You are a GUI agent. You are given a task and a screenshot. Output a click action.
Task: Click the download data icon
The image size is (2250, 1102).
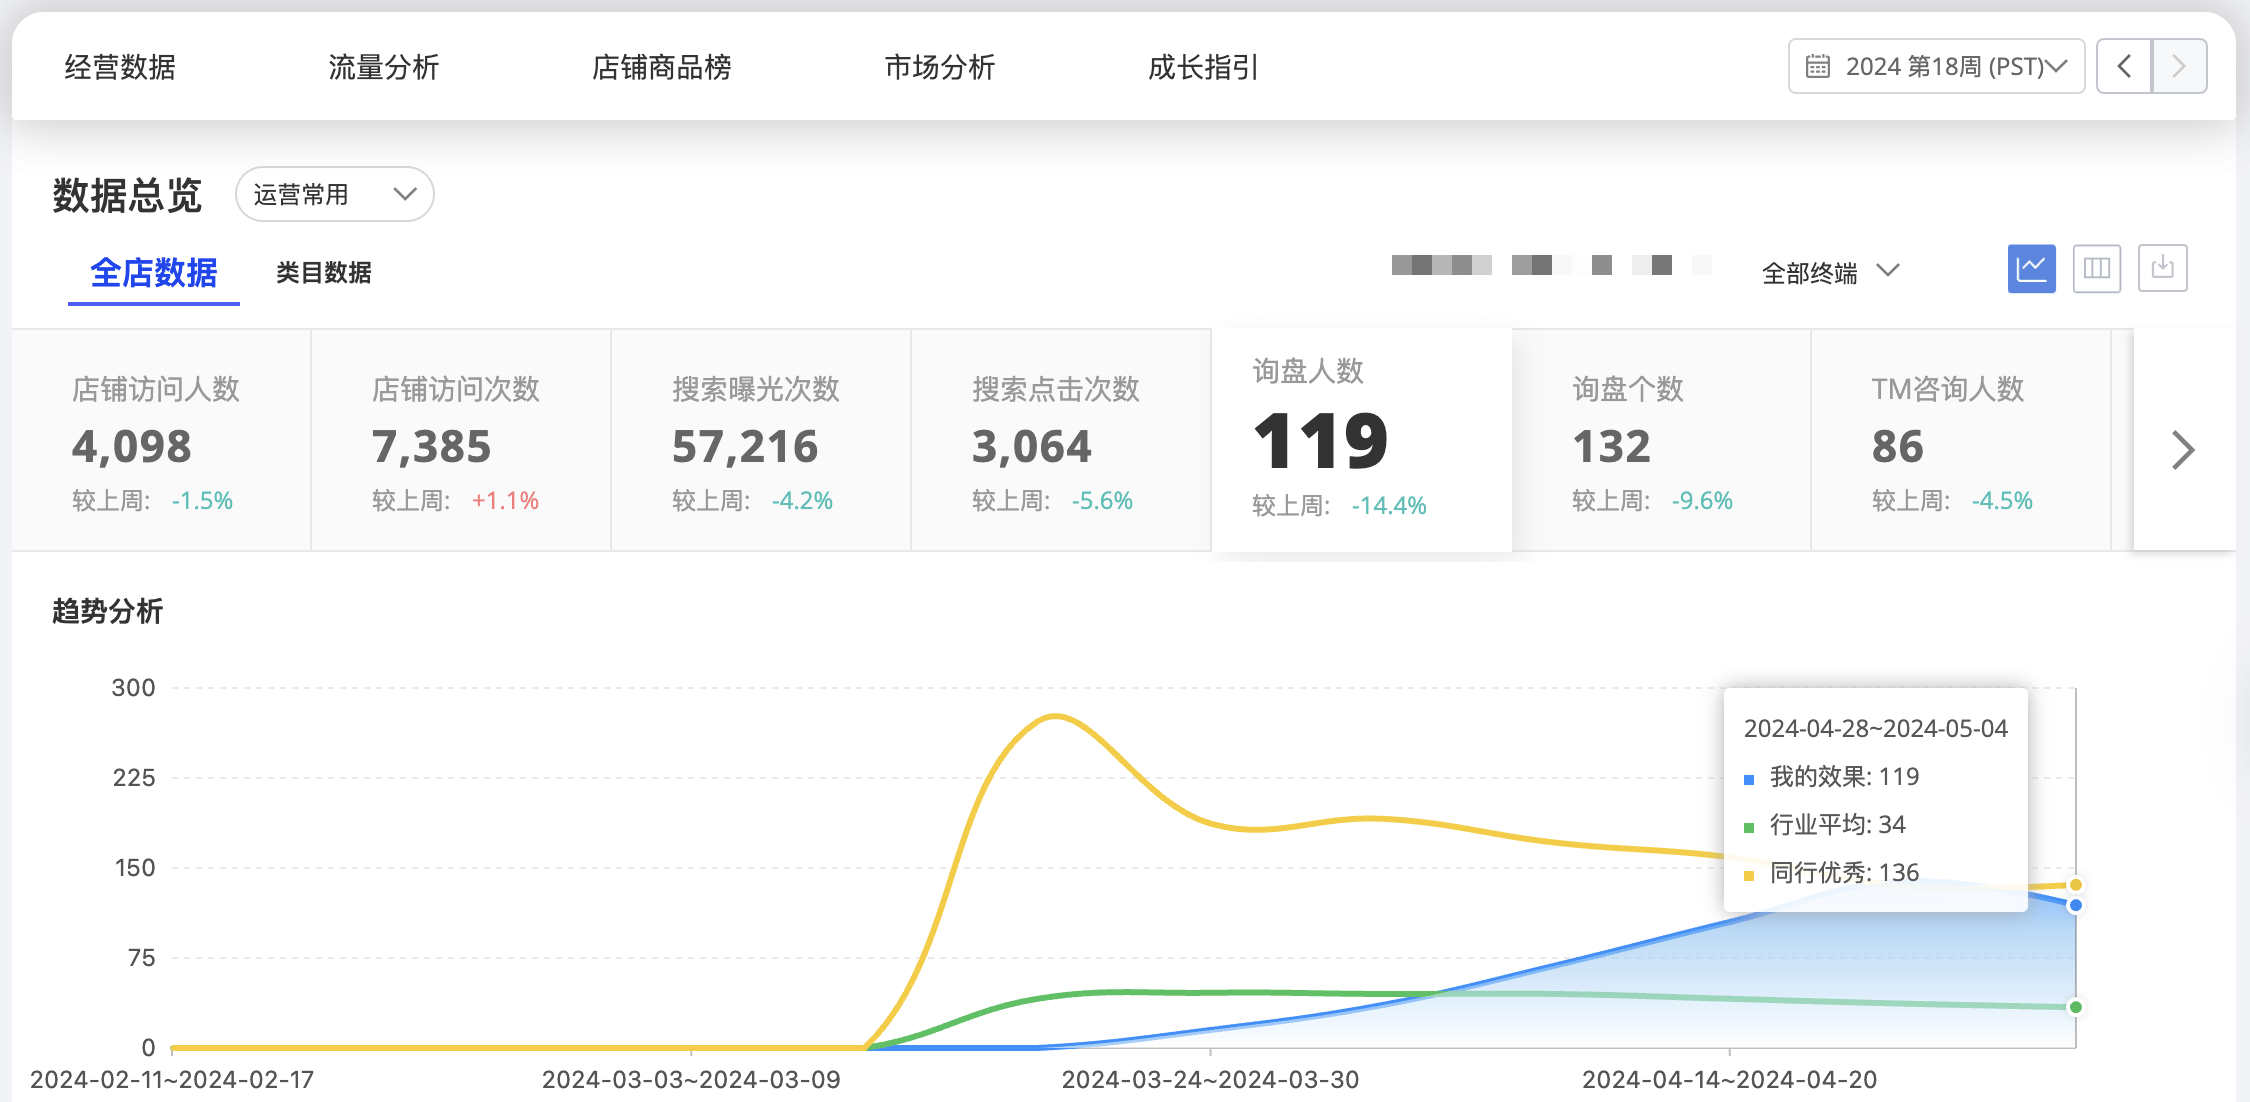click(2162, 269)
